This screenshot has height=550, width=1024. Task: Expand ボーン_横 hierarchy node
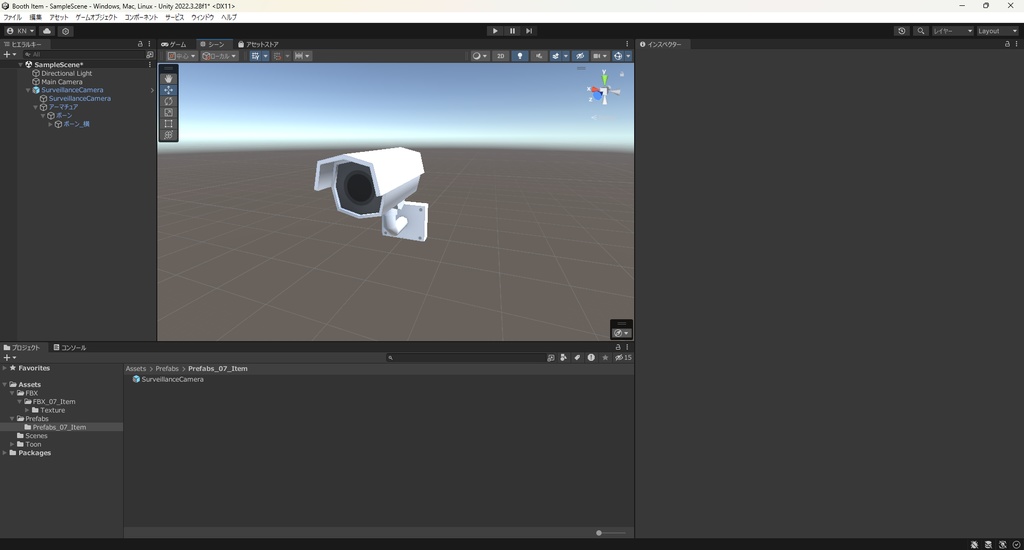pos(50,124)
